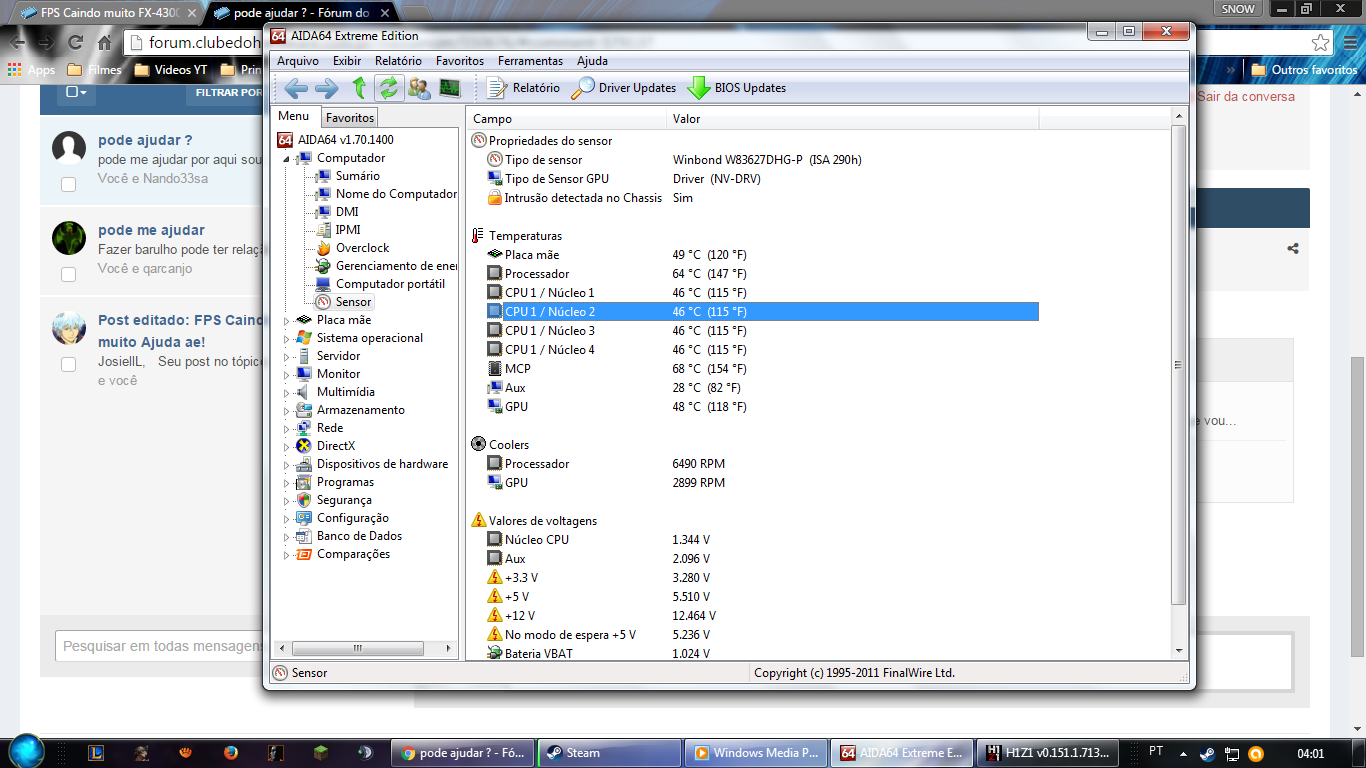Open Steam from the taskbar

point(608,753)
